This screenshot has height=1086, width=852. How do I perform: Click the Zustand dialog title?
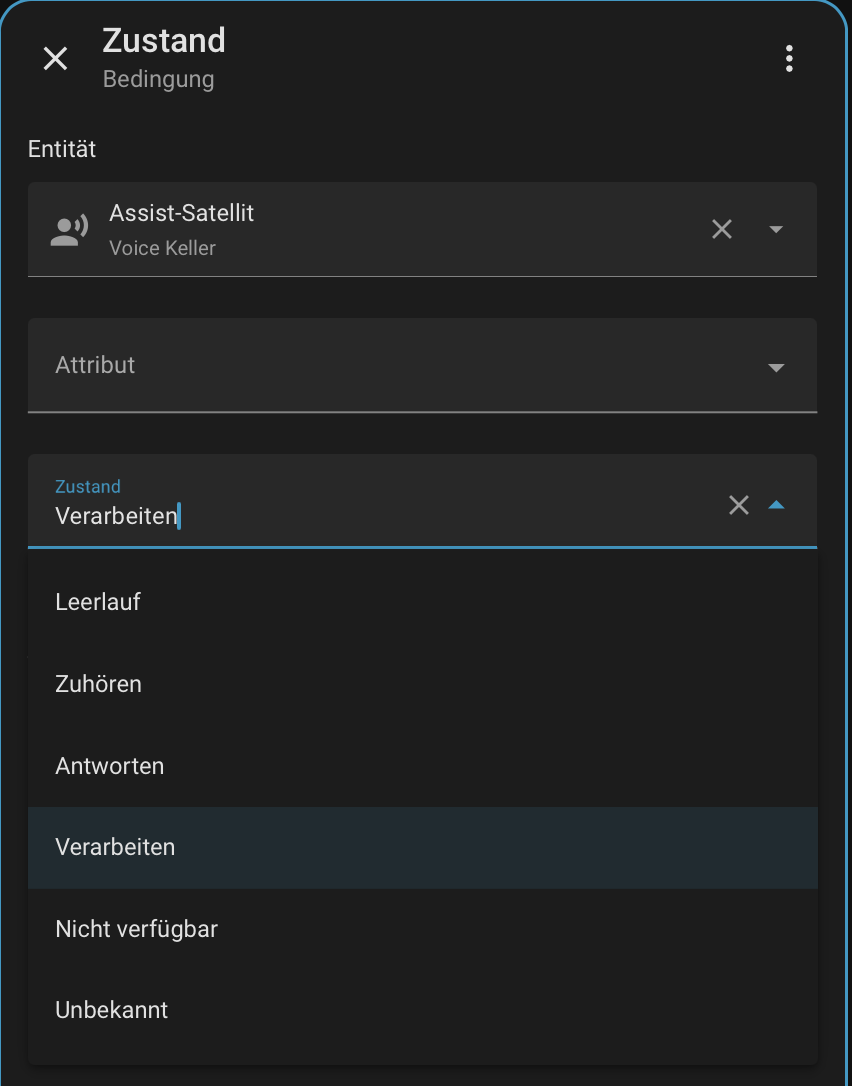[x=164, y=41]
